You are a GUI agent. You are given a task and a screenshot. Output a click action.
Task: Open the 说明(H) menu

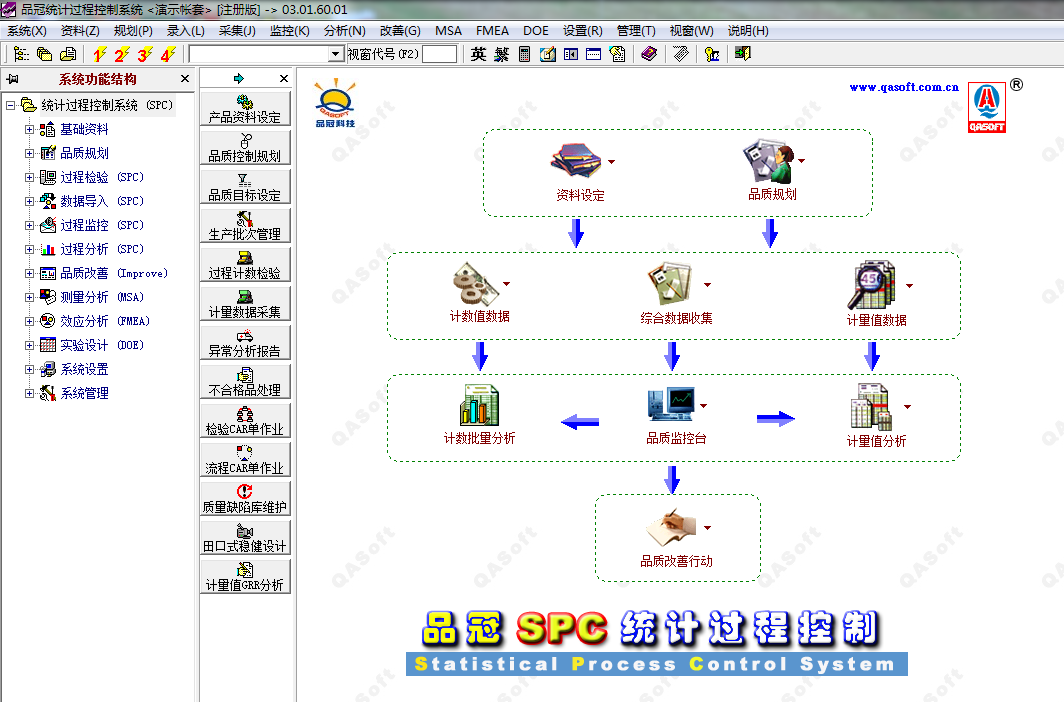tap(748, 31)
